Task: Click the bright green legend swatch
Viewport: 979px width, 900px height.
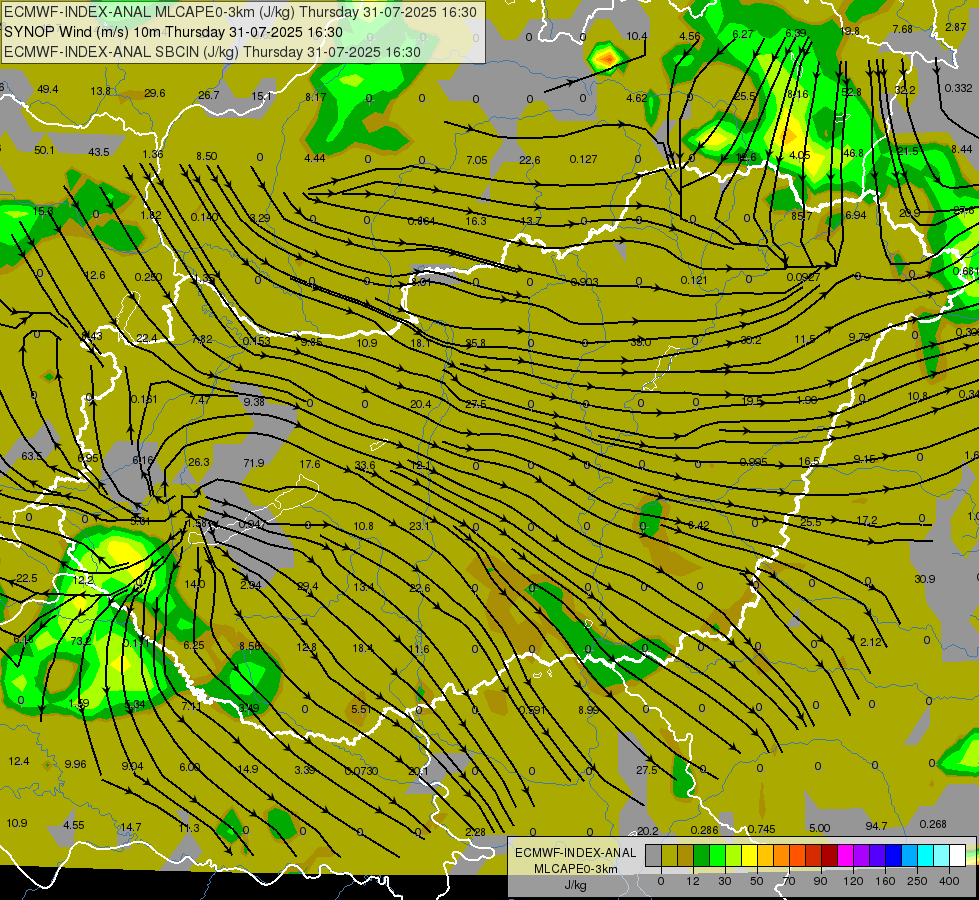Action: coord(717,855)
